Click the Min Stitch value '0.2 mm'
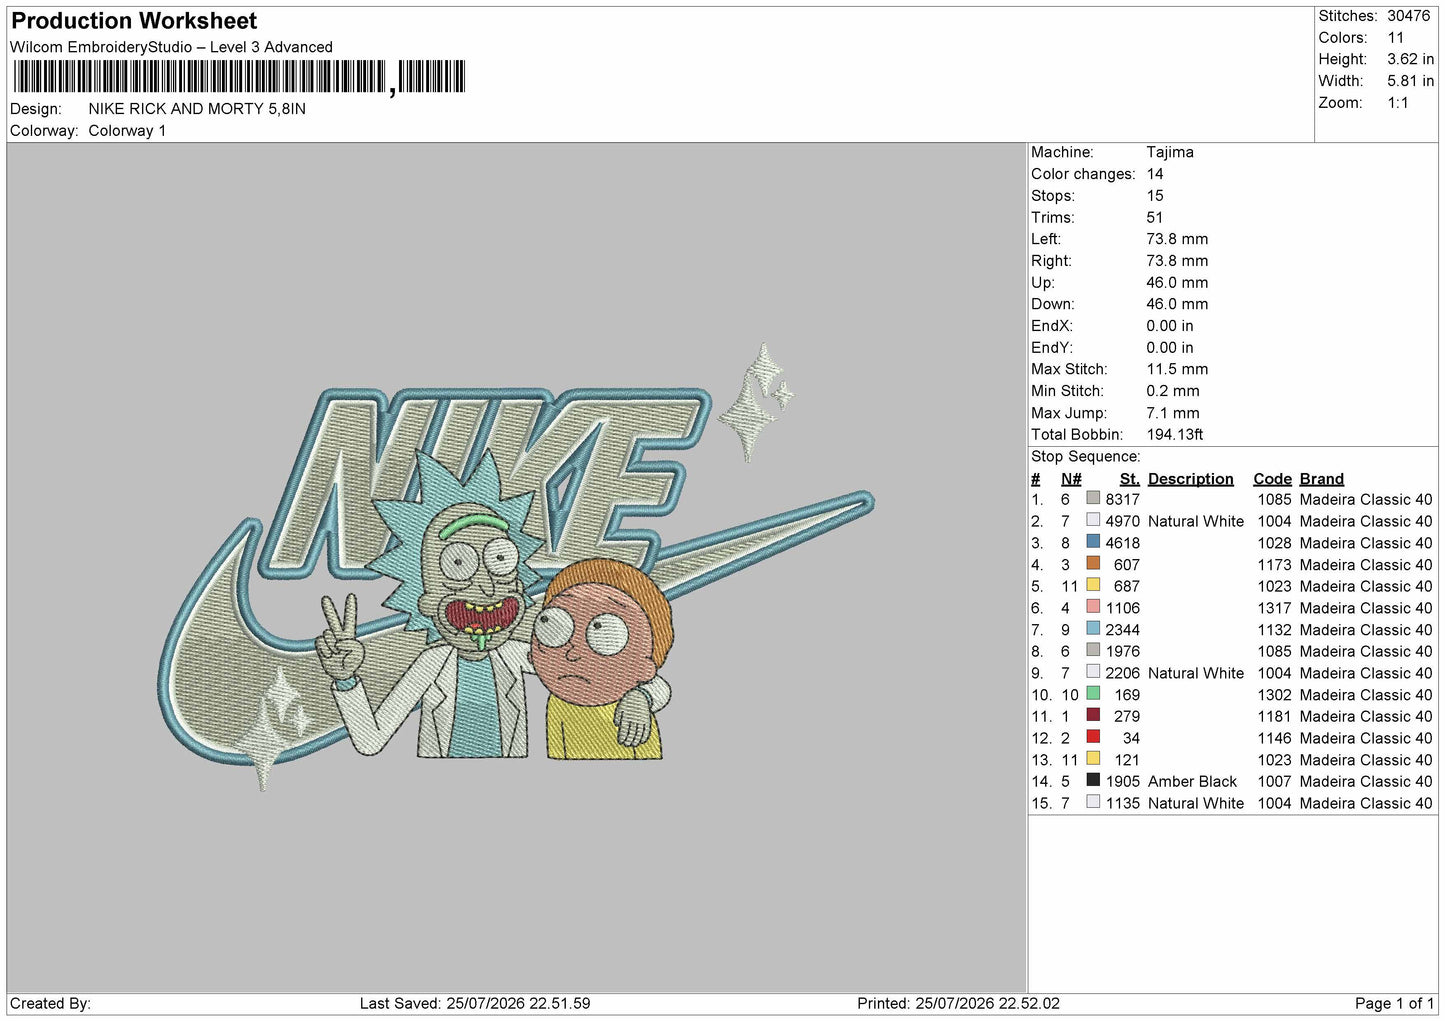1445x1021 pixels. tap(1173, 391)
